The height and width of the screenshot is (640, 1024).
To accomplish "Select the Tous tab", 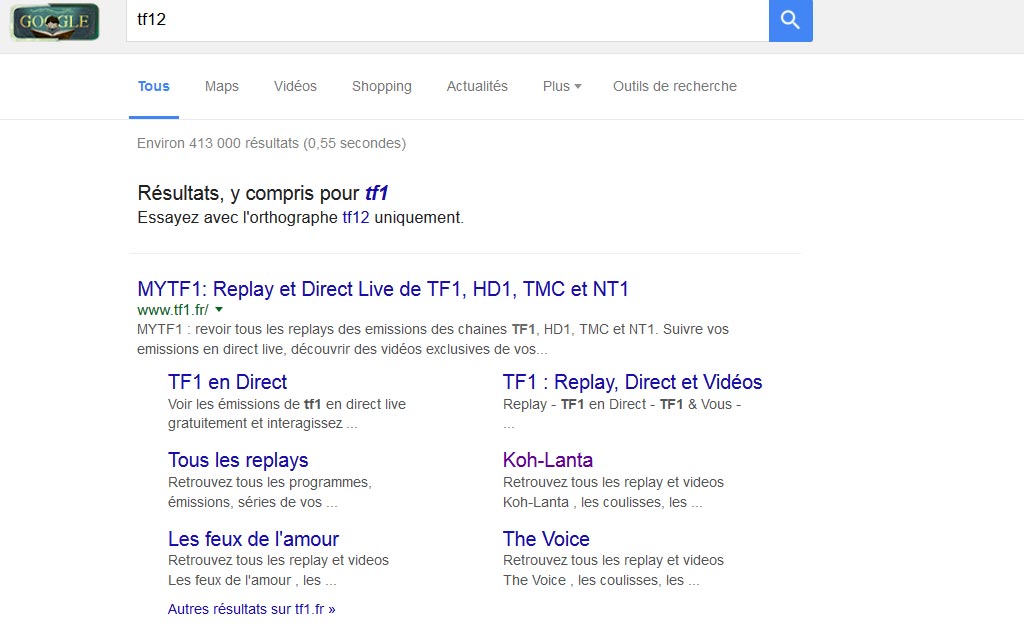I will click(x=153, y=86).
